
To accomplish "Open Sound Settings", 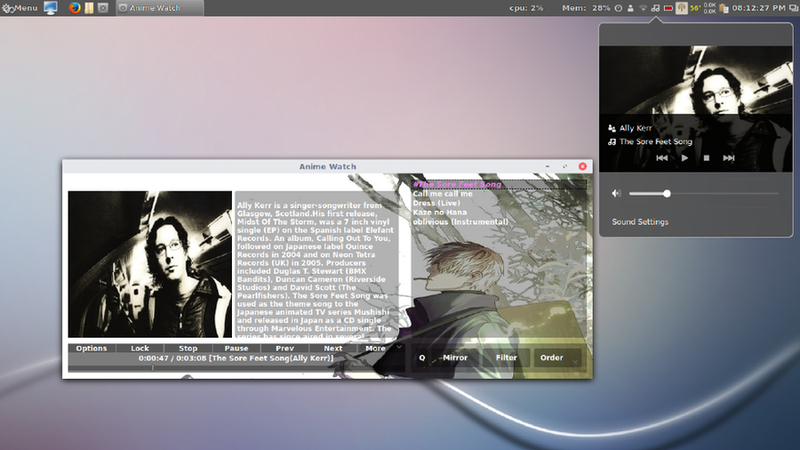I will coord(640,222).
